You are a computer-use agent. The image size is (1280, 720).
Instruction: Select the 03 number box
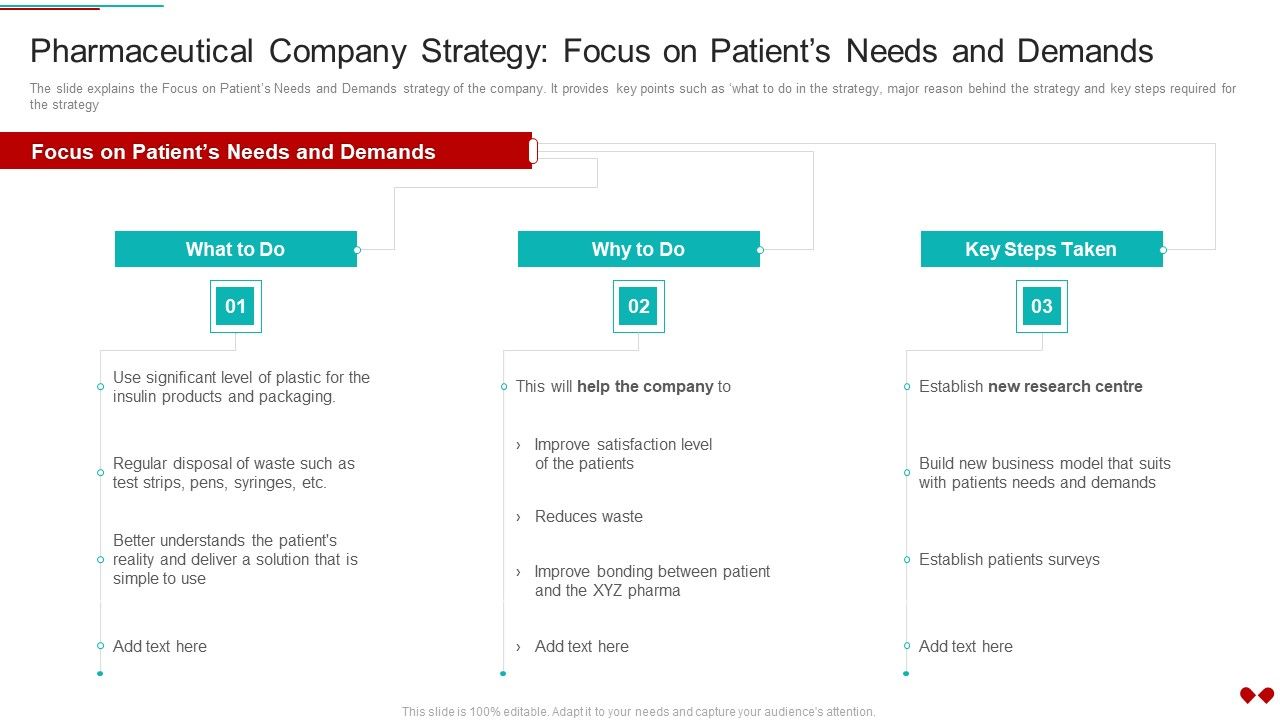pos(1042,306)
